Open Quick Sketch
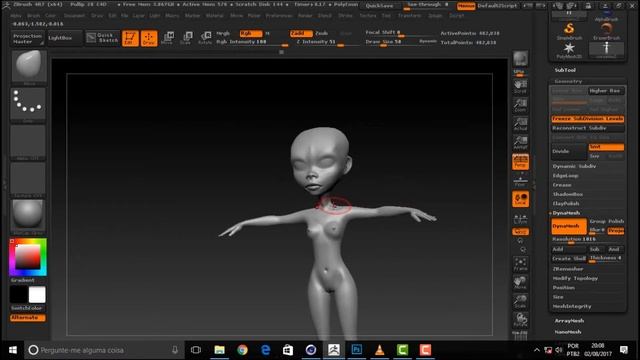 [102, 38]
